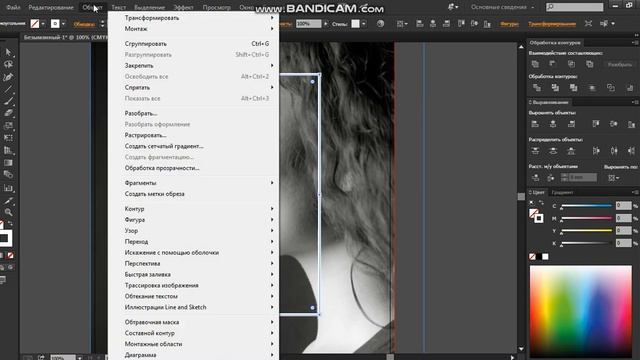
Task: Click the K percentage input field
Action: (x=623, y=243)
